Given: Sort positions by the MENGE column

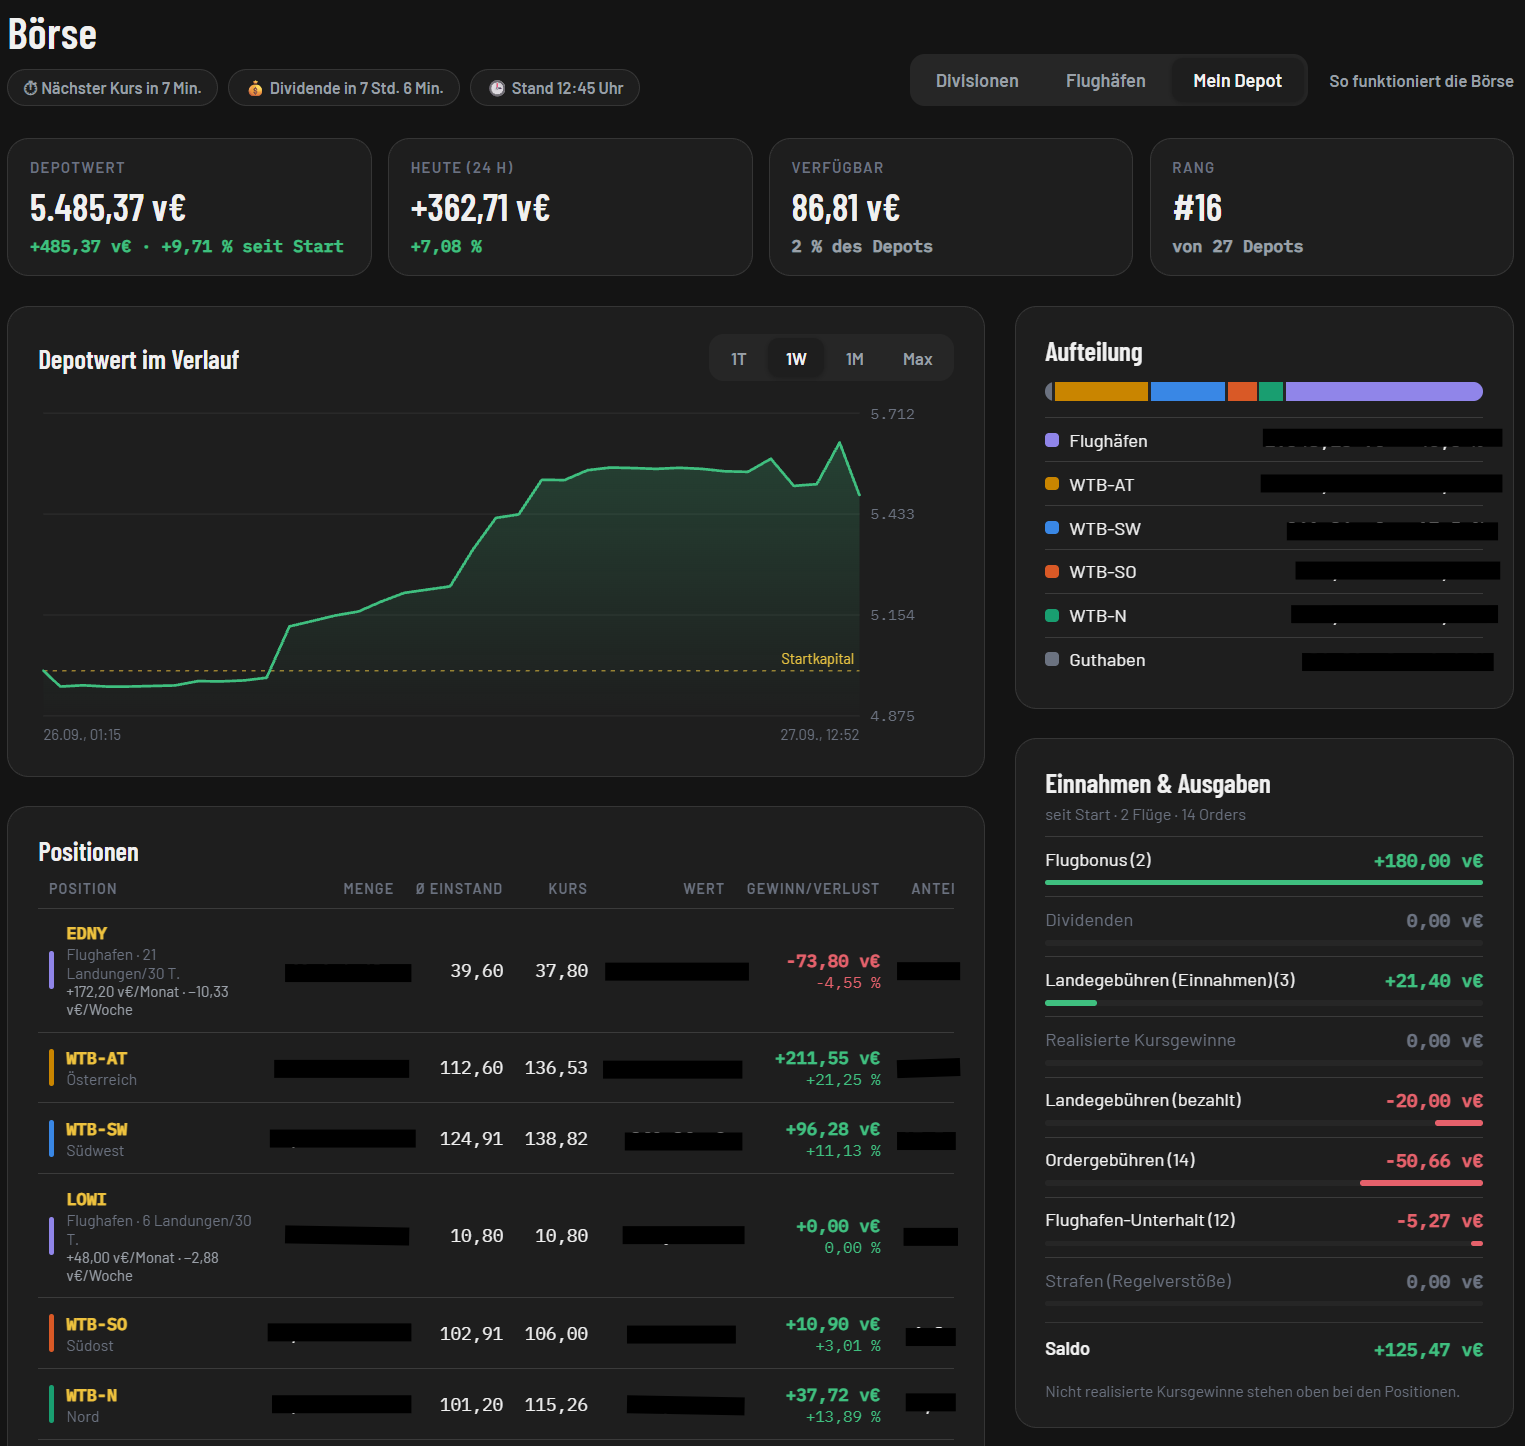Looking at the screenshot, I should point(368,889).
